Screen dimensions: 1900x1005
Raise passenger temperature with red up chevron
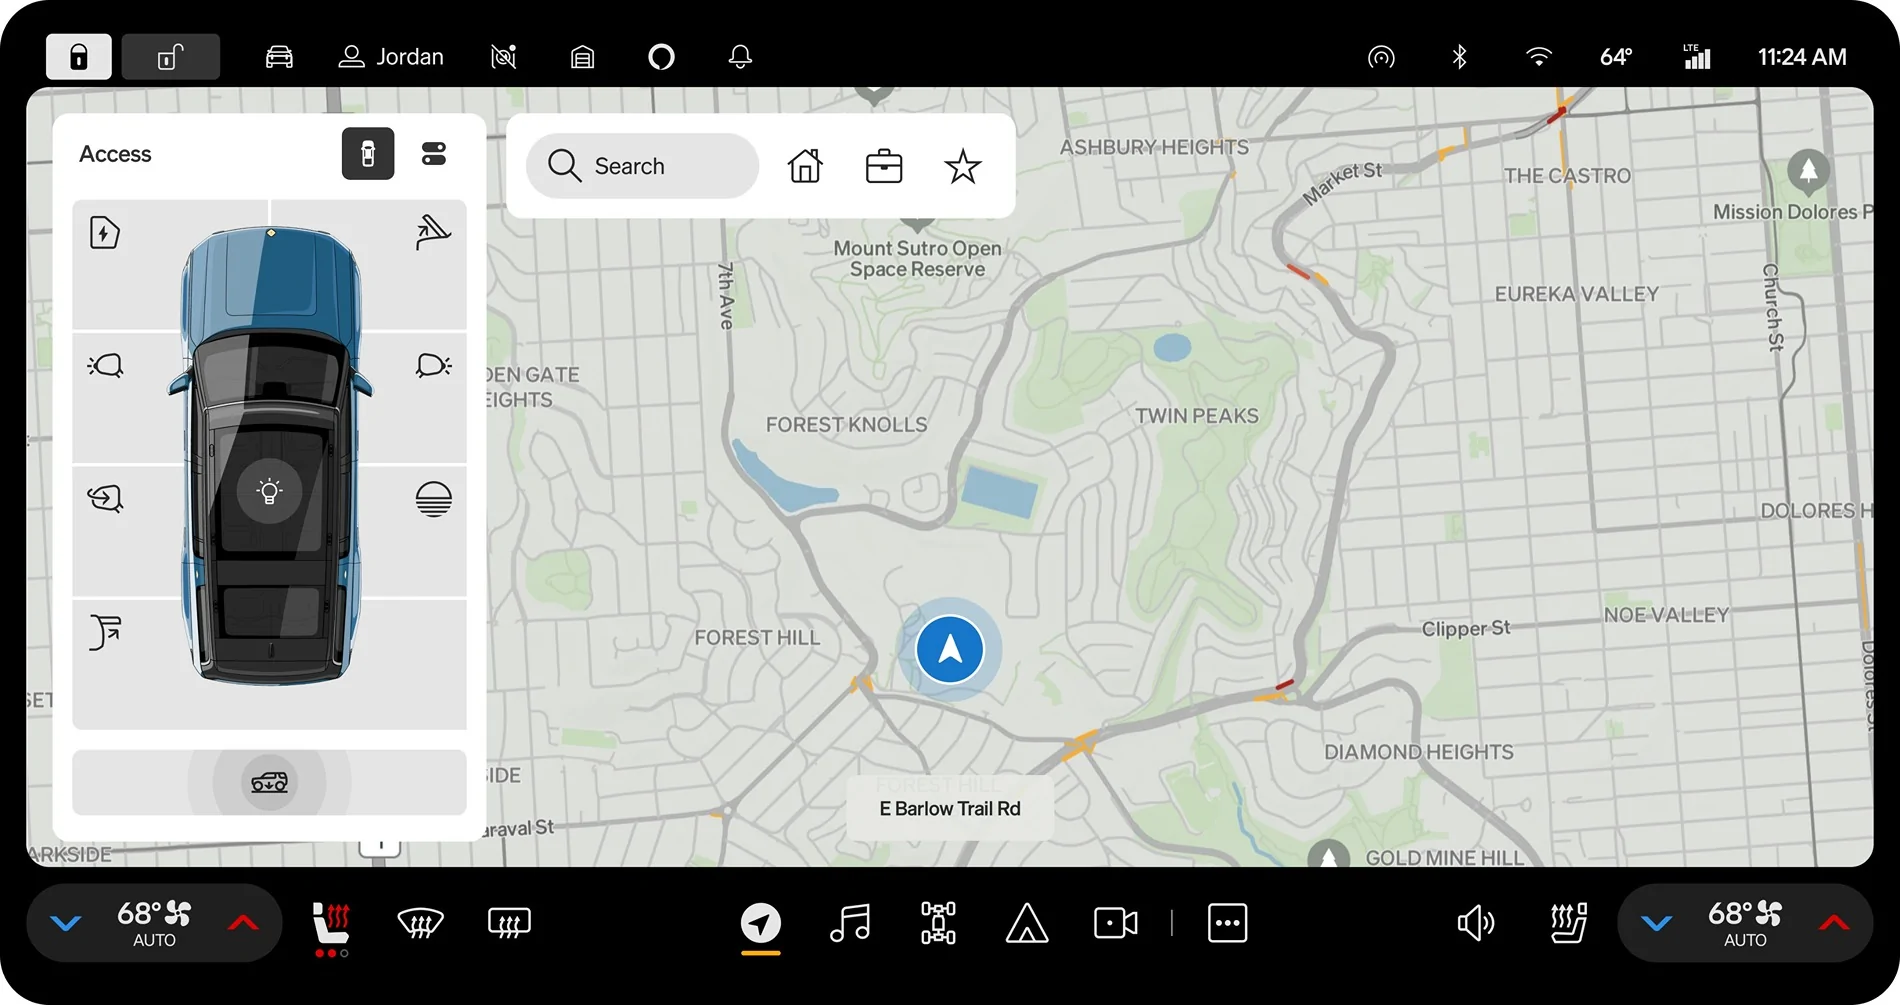point(1833,923)
